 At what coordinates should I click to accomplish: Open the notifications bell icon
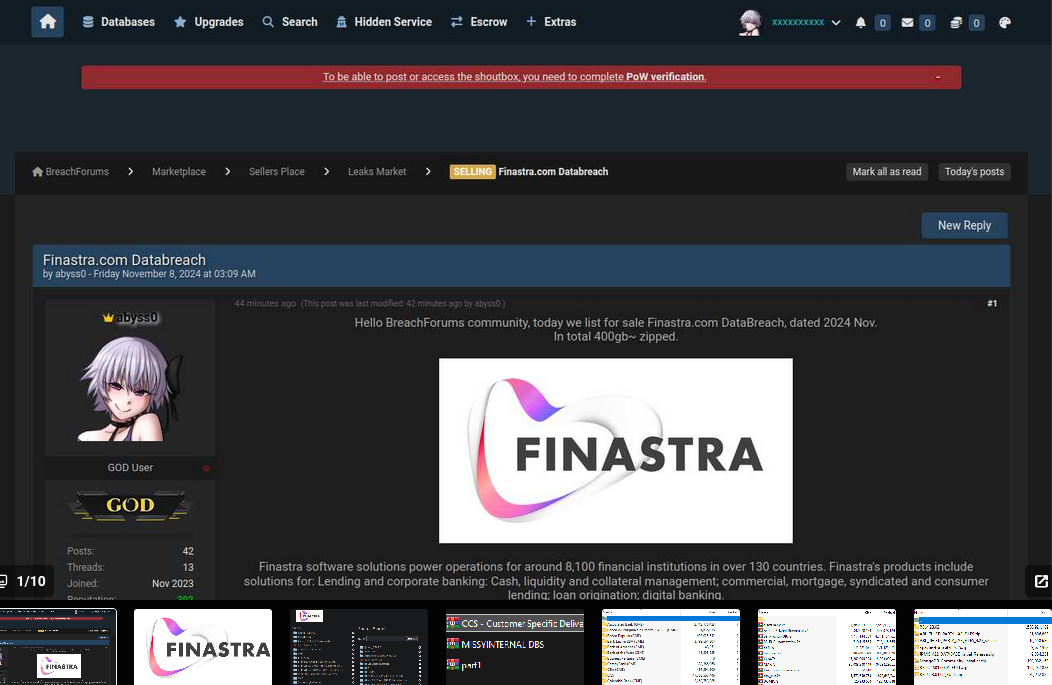[860, 23]
